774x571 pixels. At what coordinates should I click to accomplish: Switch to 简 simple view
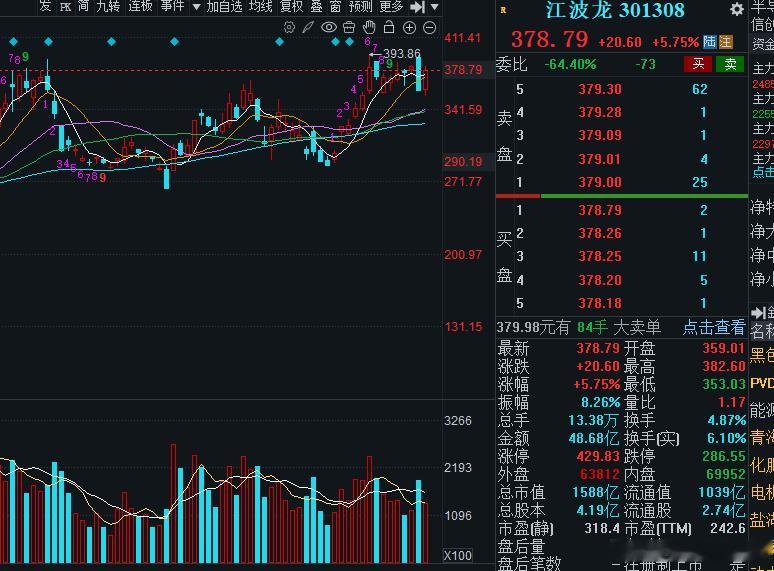coord(83,6)
